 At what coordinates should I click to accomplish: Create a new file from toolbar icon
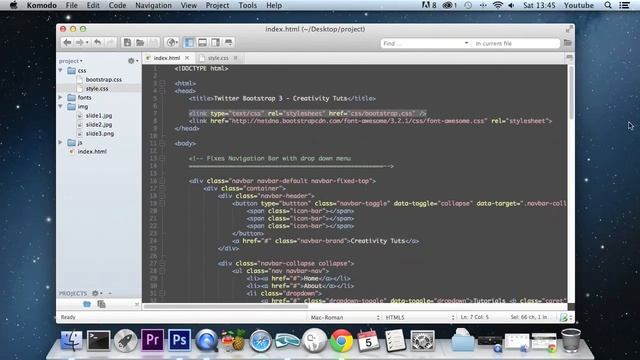click(127, 42)
